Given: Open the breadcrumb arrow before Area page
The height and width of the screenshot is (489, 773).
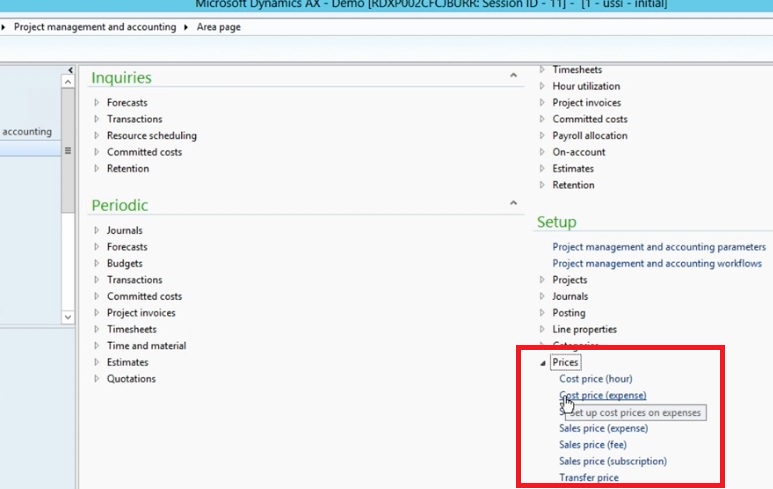Looking at the screenshot, I should (x=186, y=27).
